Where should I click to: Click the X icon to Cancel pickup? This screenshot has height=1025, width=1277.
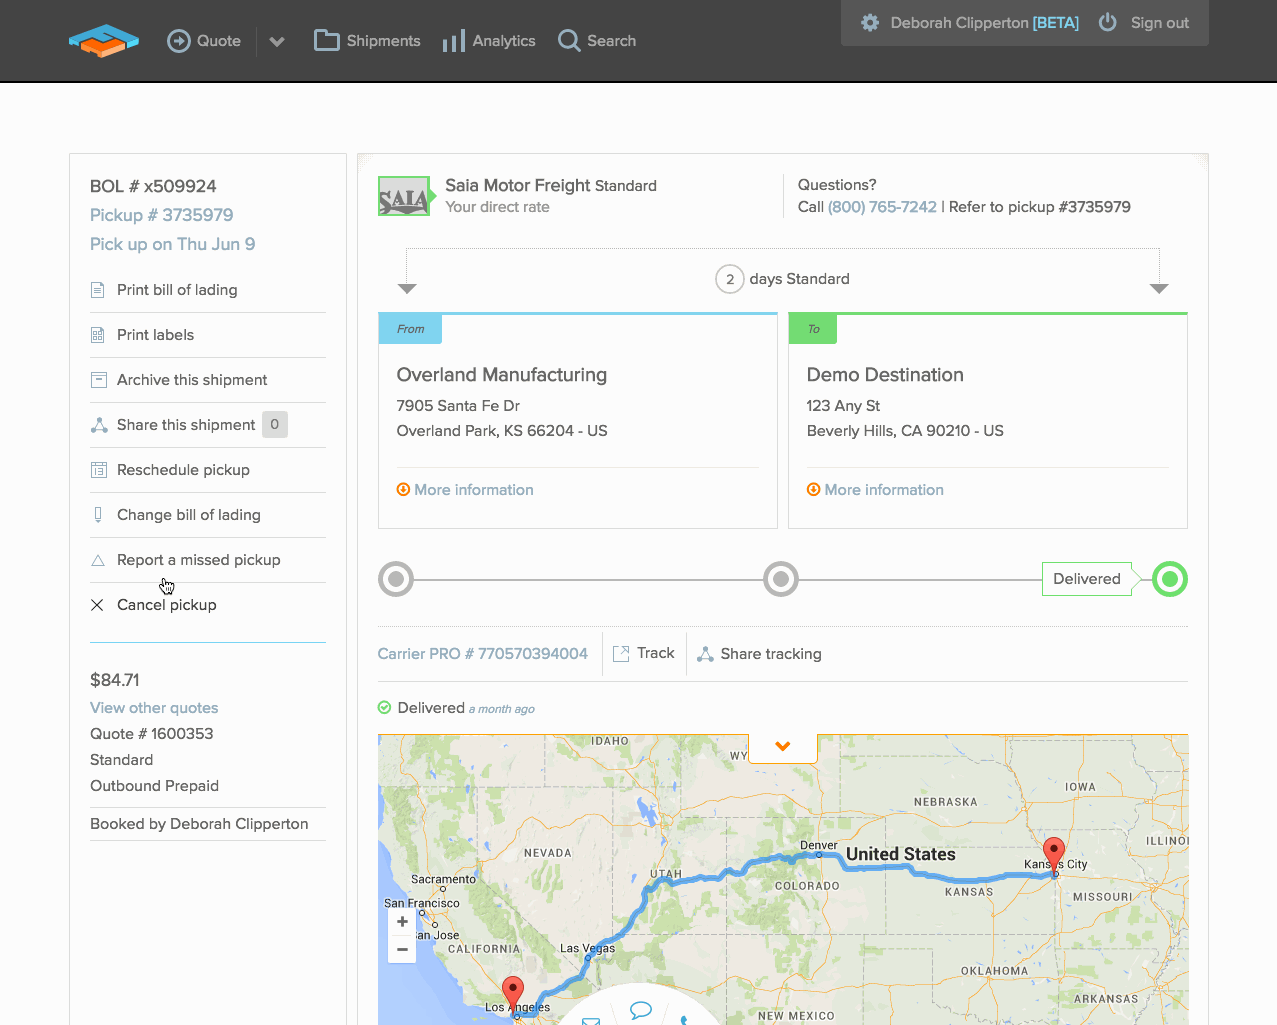point(97,605)
